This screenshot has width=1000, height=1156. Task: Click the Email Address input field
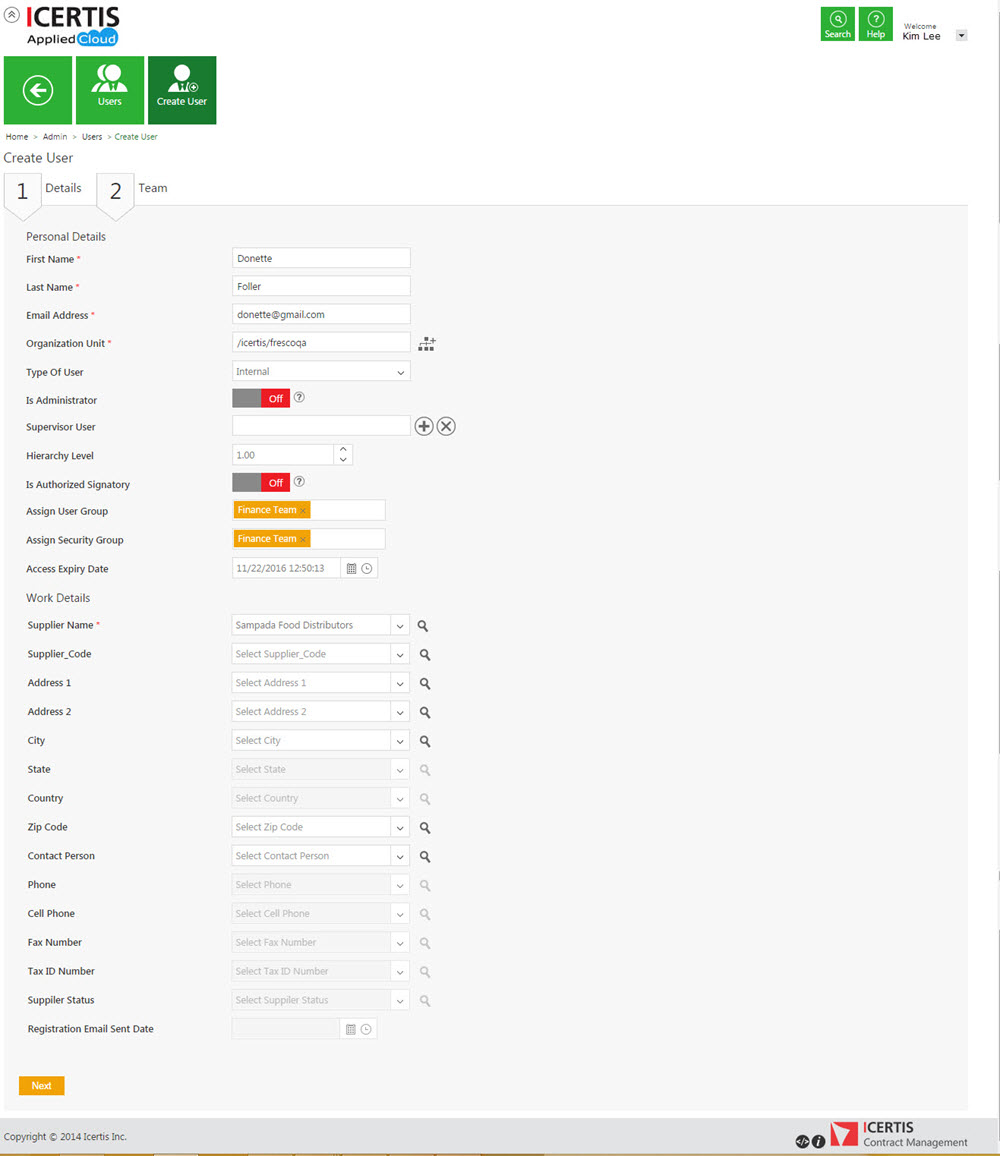[x=321, y=315]
